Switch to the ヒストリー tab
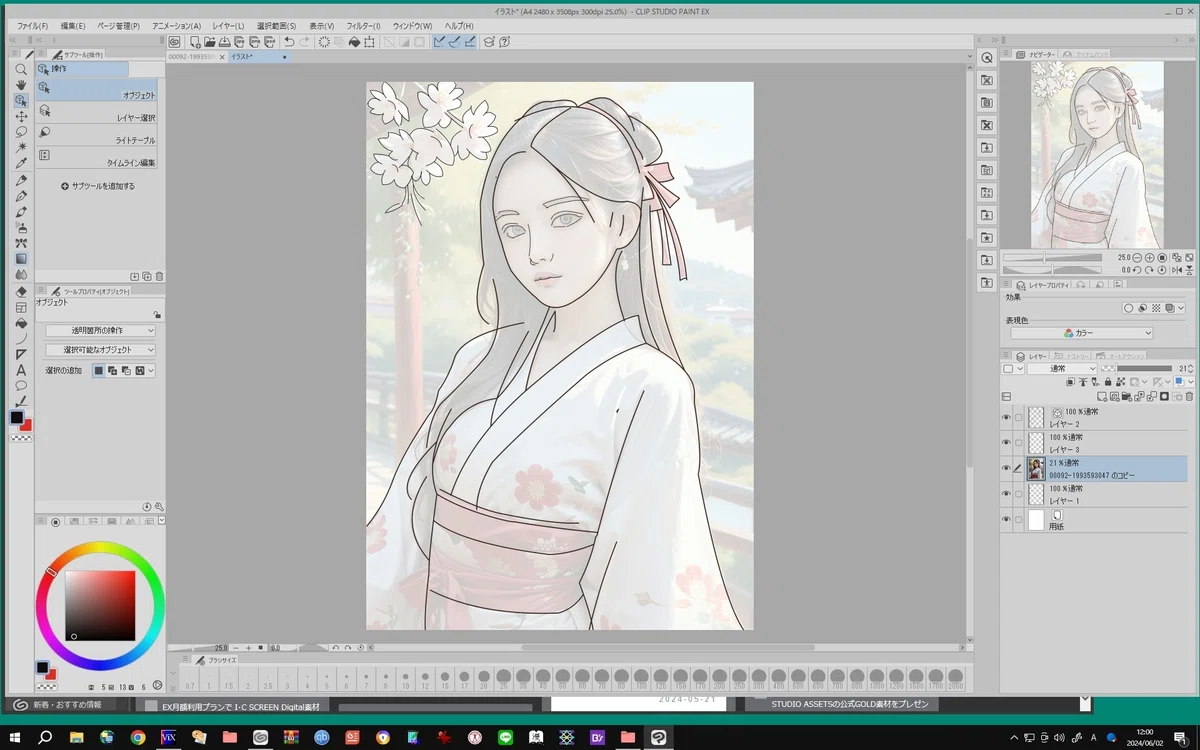Viewport: 1200px width, 750px height. click(1070, 356)
